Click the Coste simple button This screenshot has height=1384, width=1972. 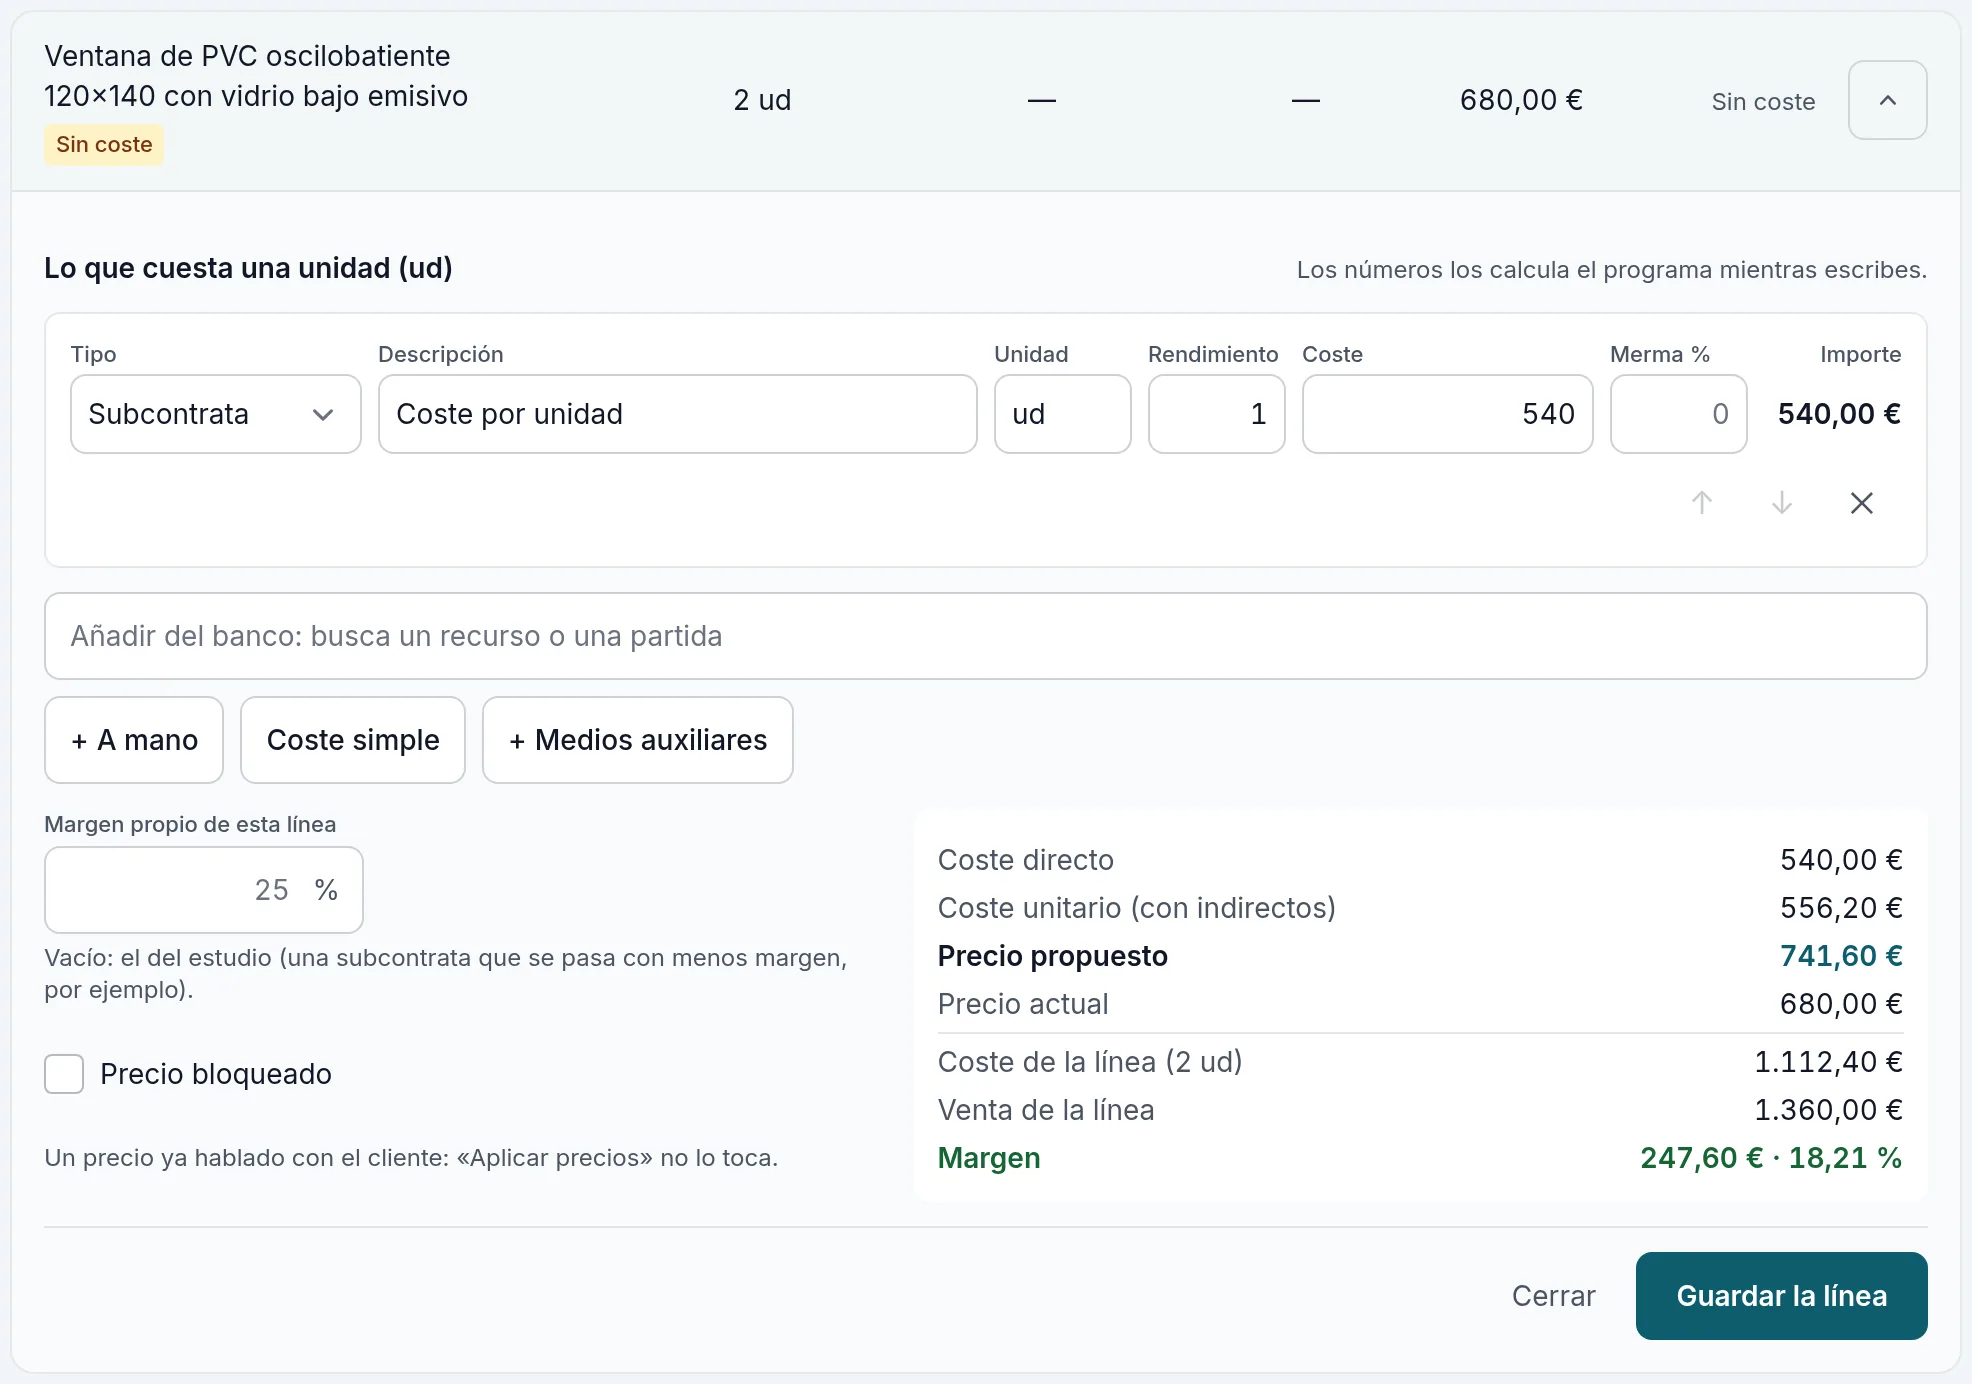(x=353, y=740)
